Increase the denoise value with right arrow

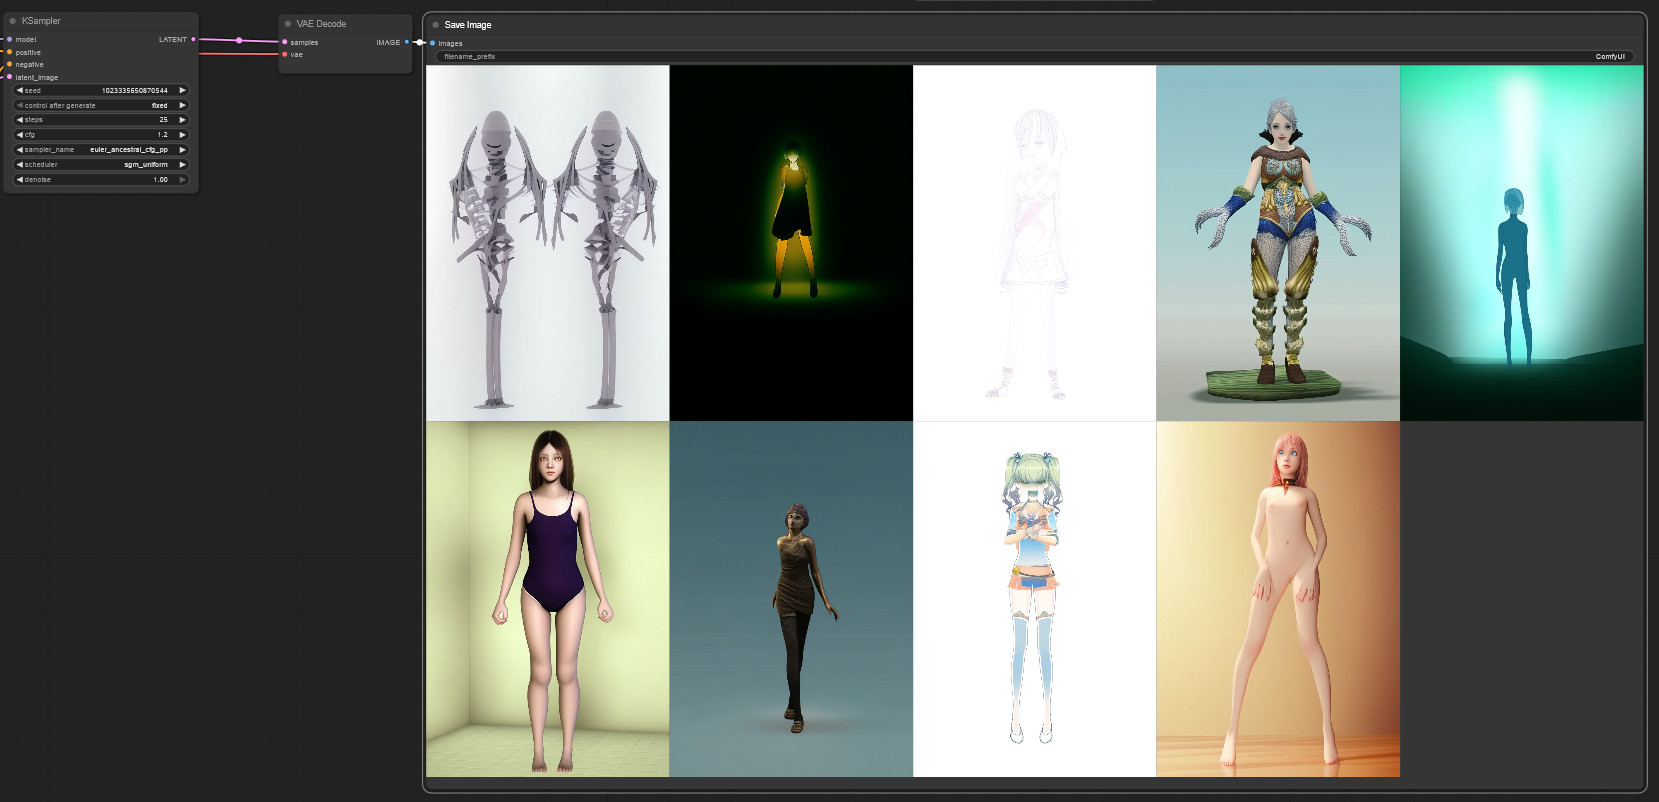pyautogui.click(x=182, y=180)
